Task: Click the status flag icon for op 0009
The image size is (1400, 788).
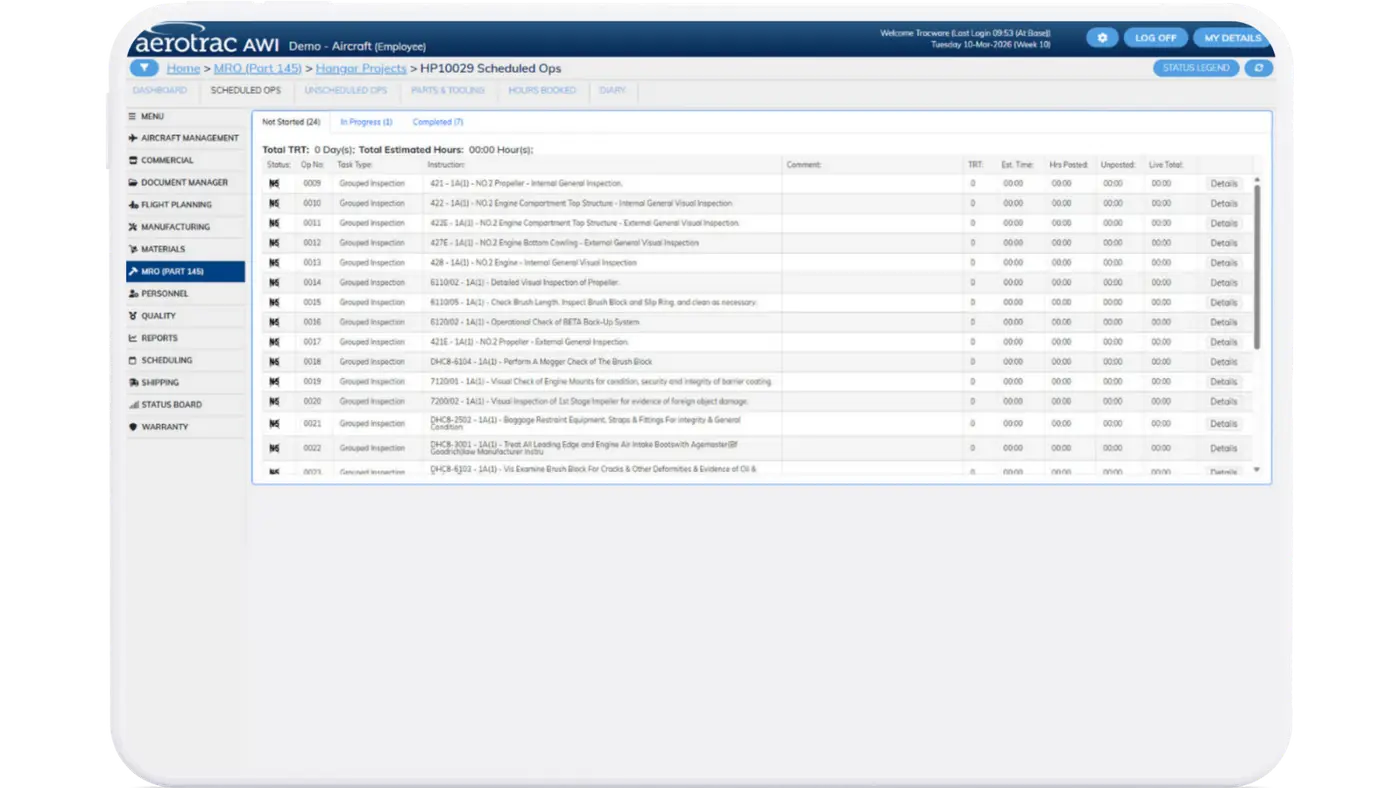Action: pos(274,184)
